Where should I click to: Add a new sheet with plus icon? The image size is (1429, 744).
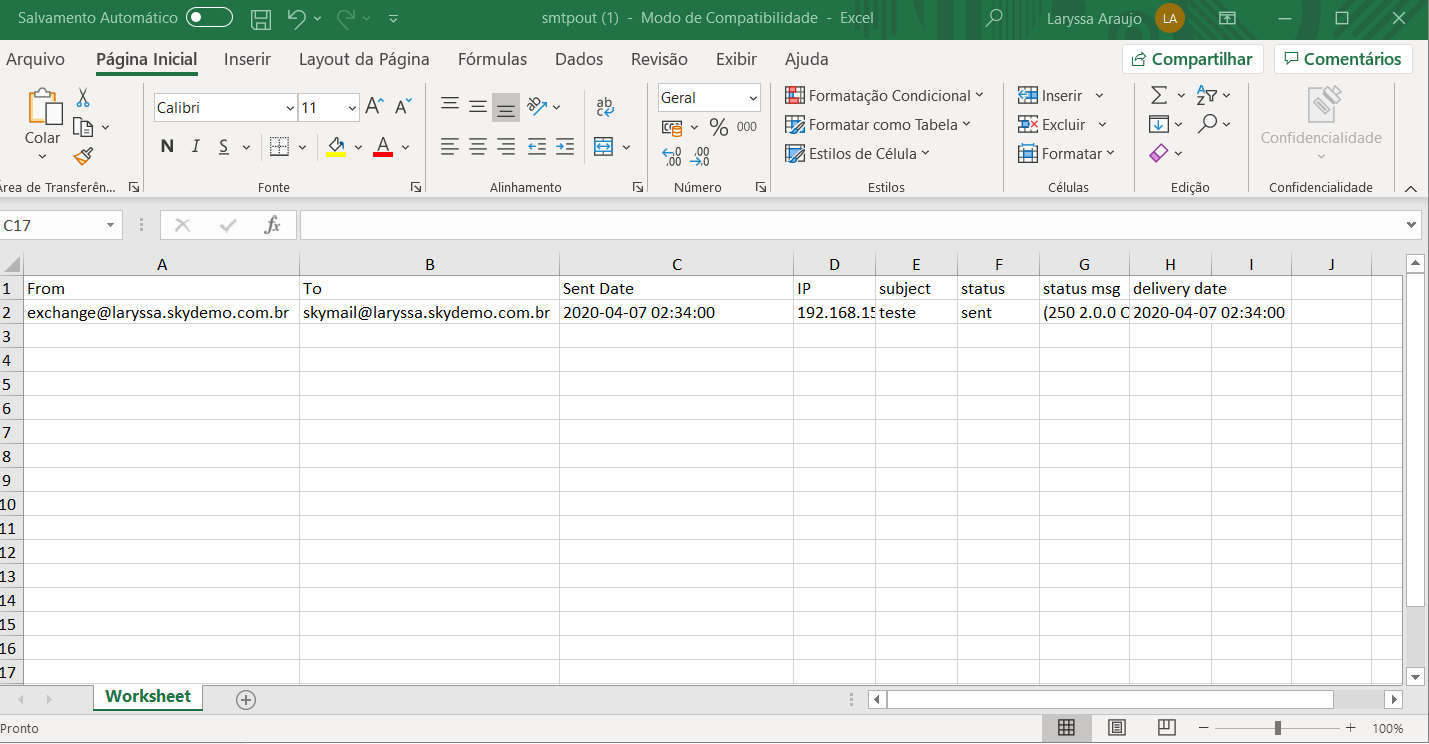click(246, 699)
